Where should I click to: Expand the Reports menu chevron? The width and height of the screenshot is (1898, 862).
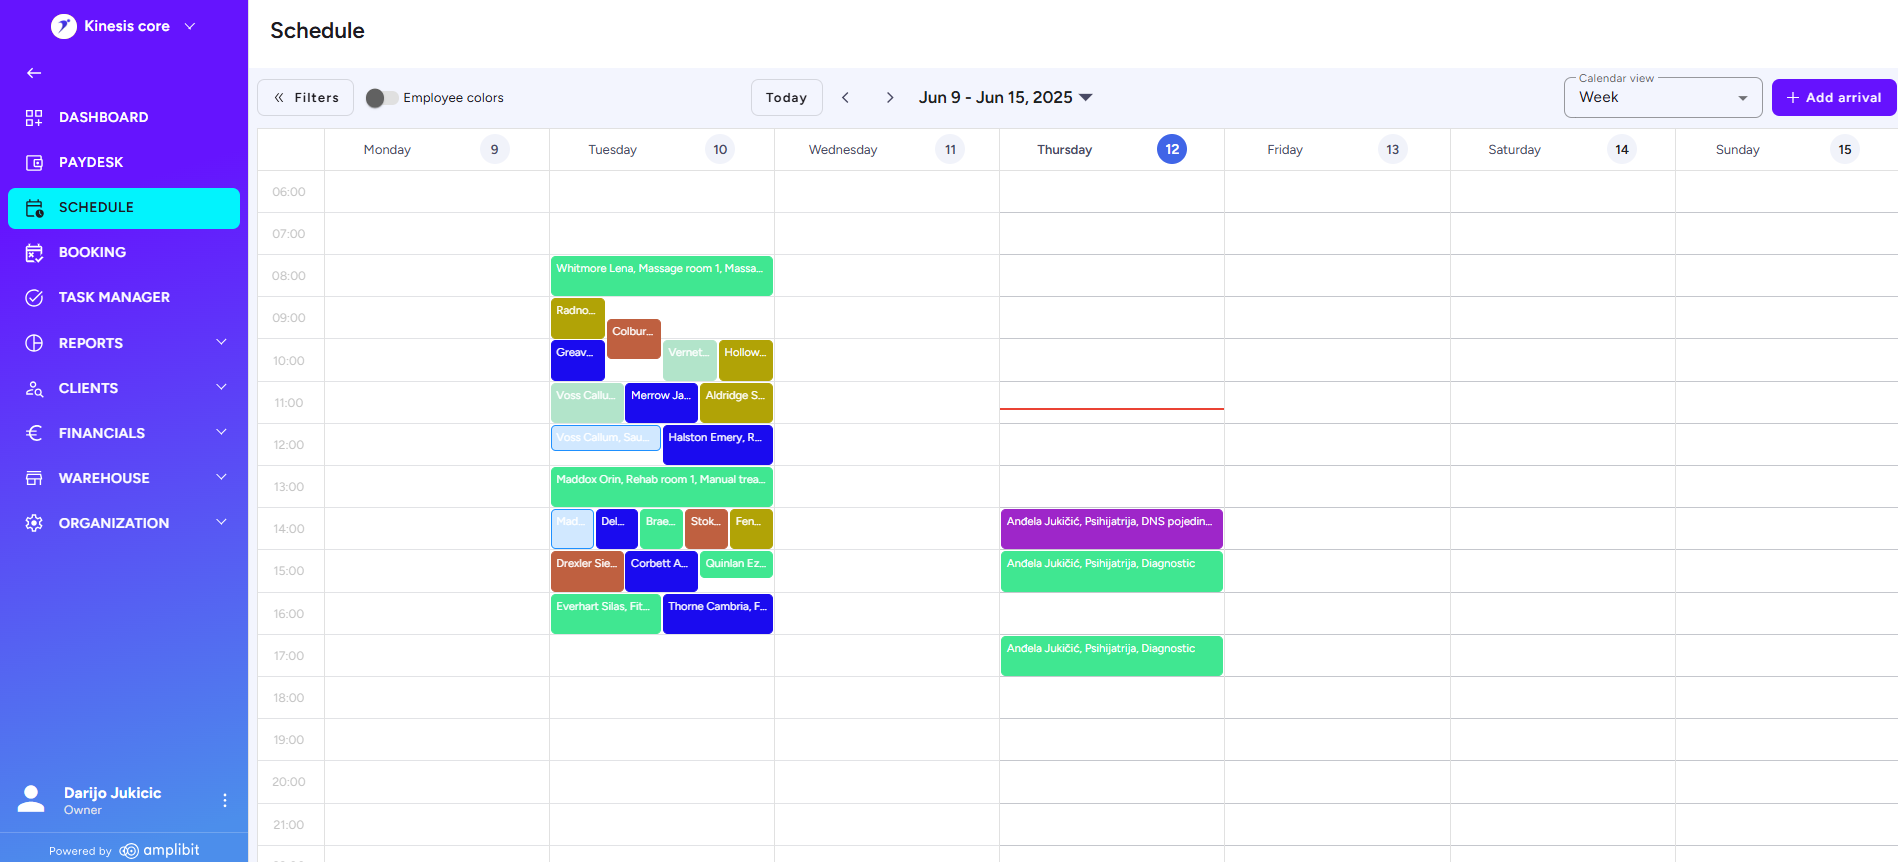click(221, 343)
